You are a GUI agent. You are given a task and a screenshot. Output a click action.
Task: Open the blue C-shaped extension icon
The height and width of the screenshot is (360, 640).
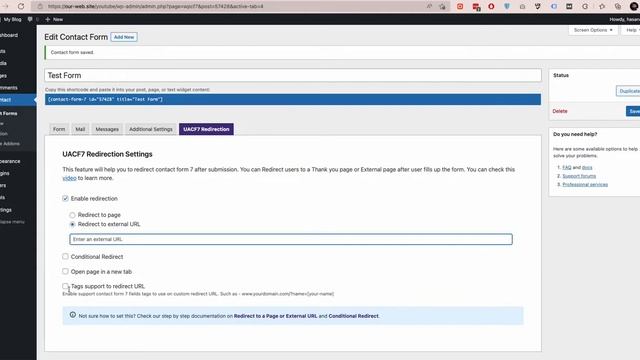553,6
